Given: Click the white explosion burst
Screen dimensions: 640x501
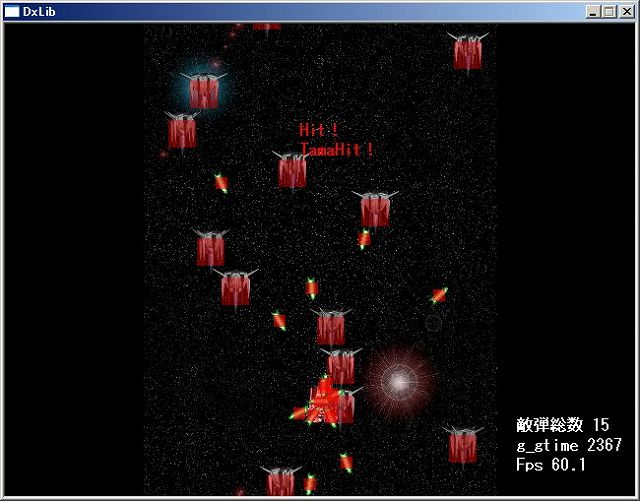Looking at the screenshot, I should (x=399, y=383).
